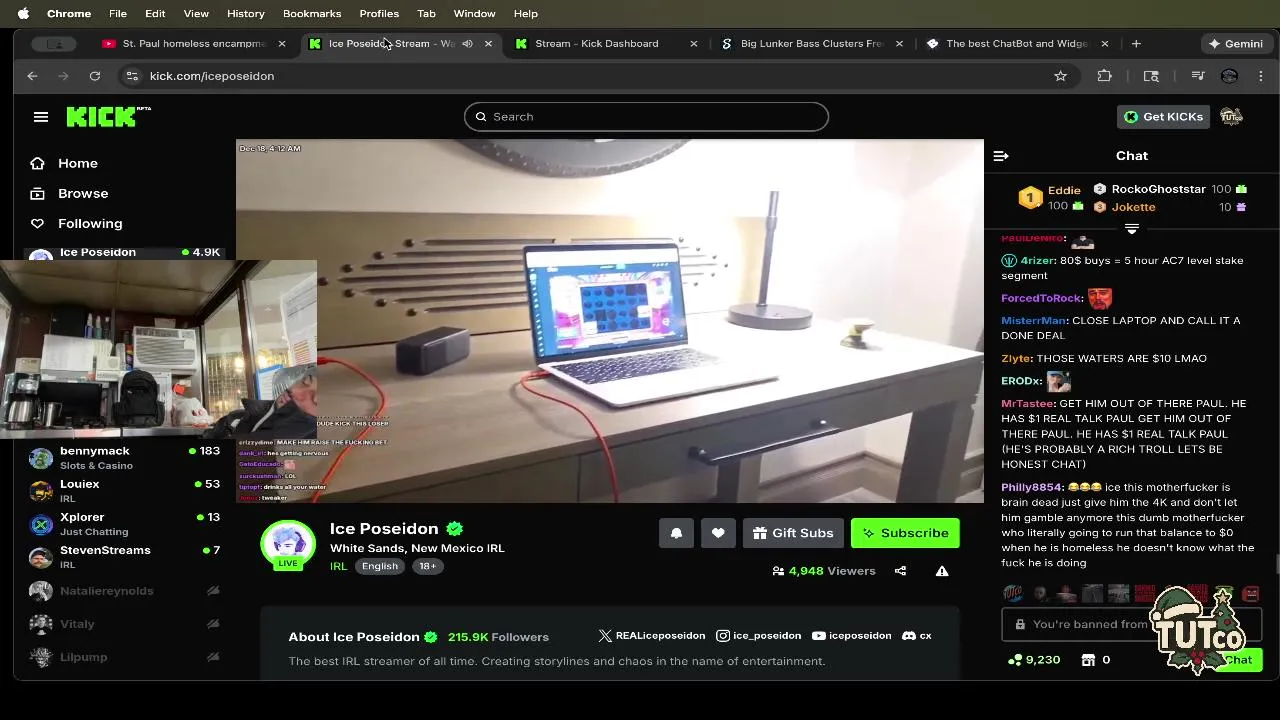Open StevenStreams channel in sidebar

click(x=125, y=557)
